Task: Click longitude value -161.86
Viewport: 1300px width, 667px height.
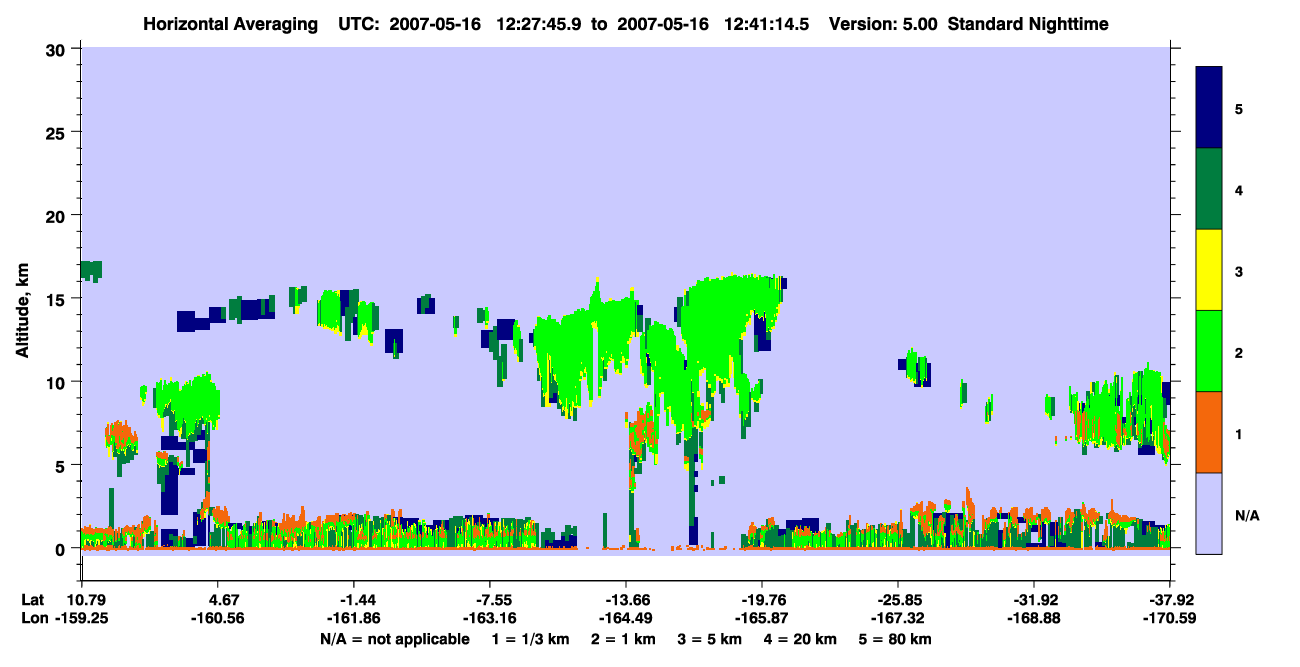Action: [353, 618]
